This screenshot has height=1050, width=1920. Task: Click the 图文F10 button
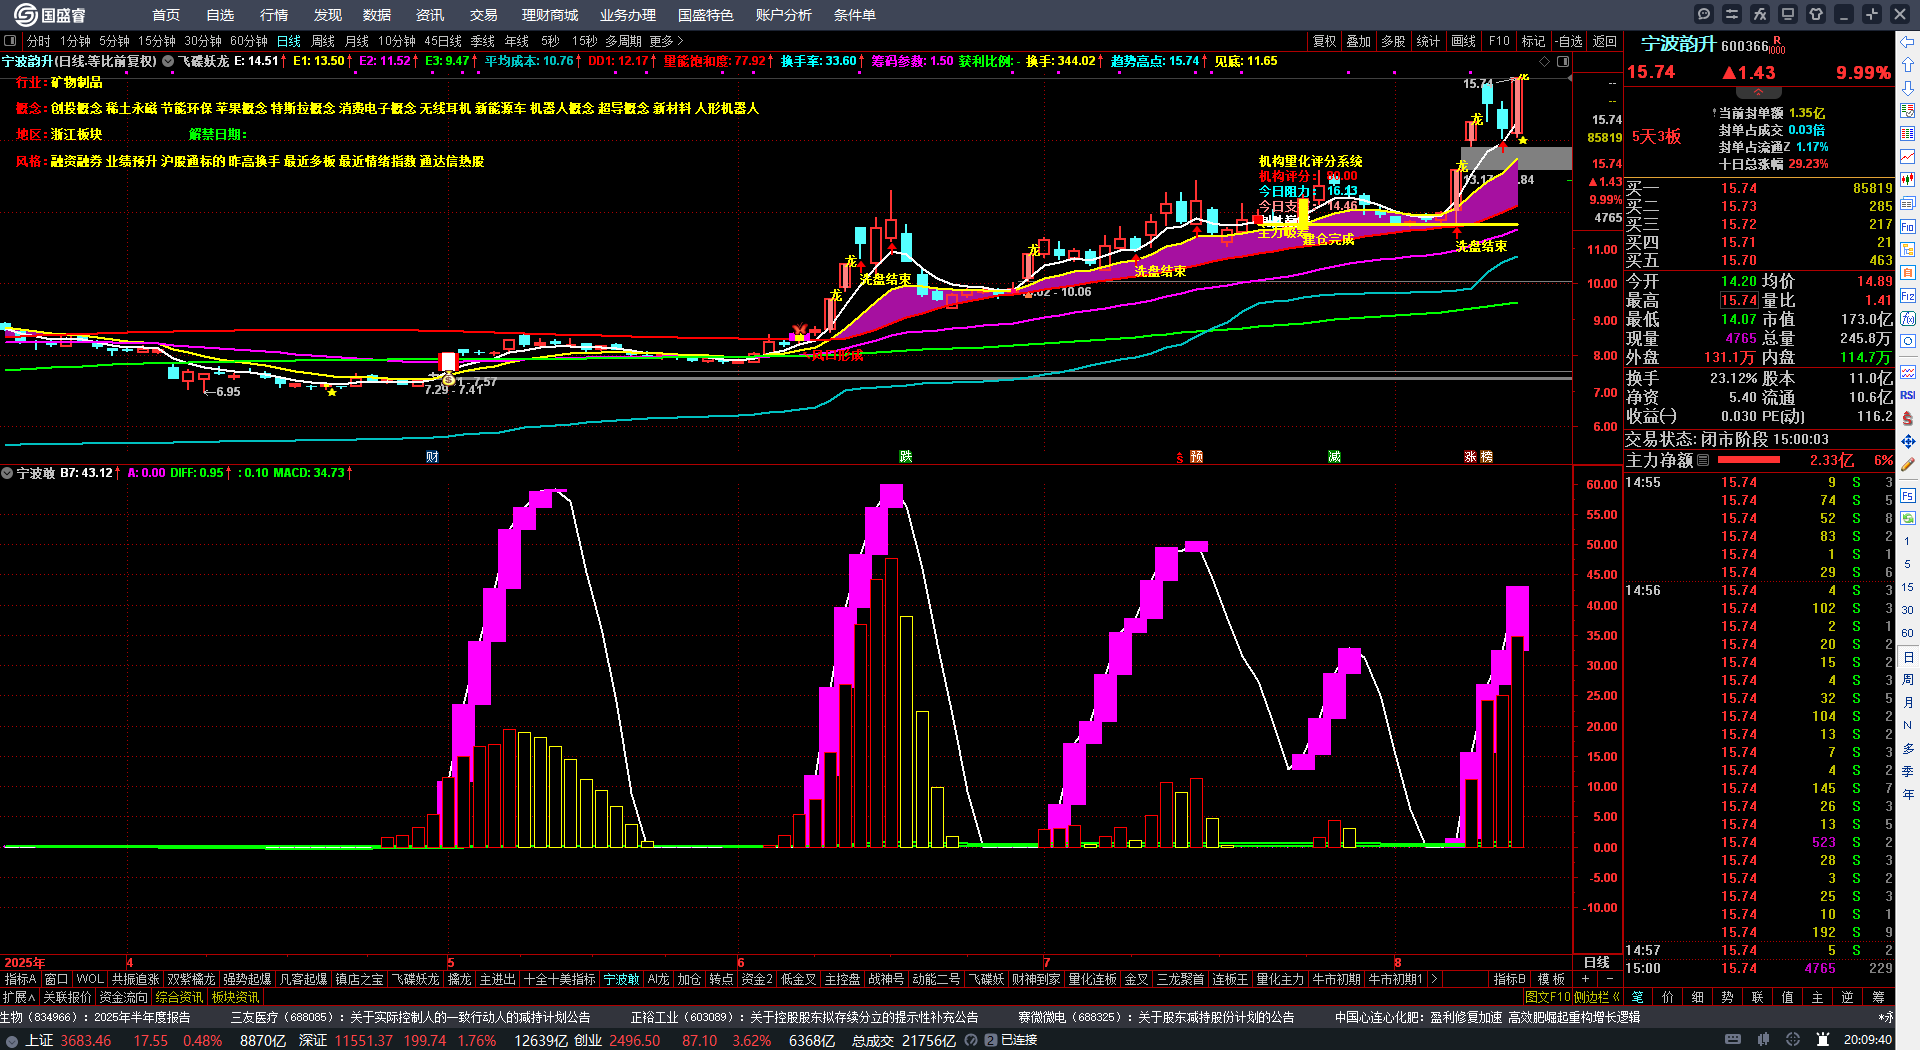(1547, 997)
